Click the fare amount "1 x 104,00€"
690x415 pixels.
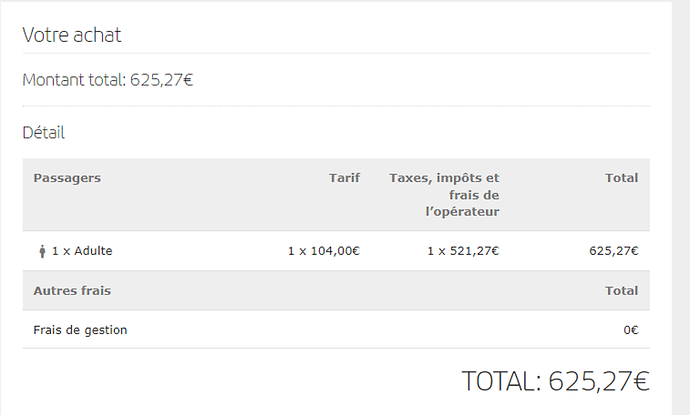[x=324, y=251]
